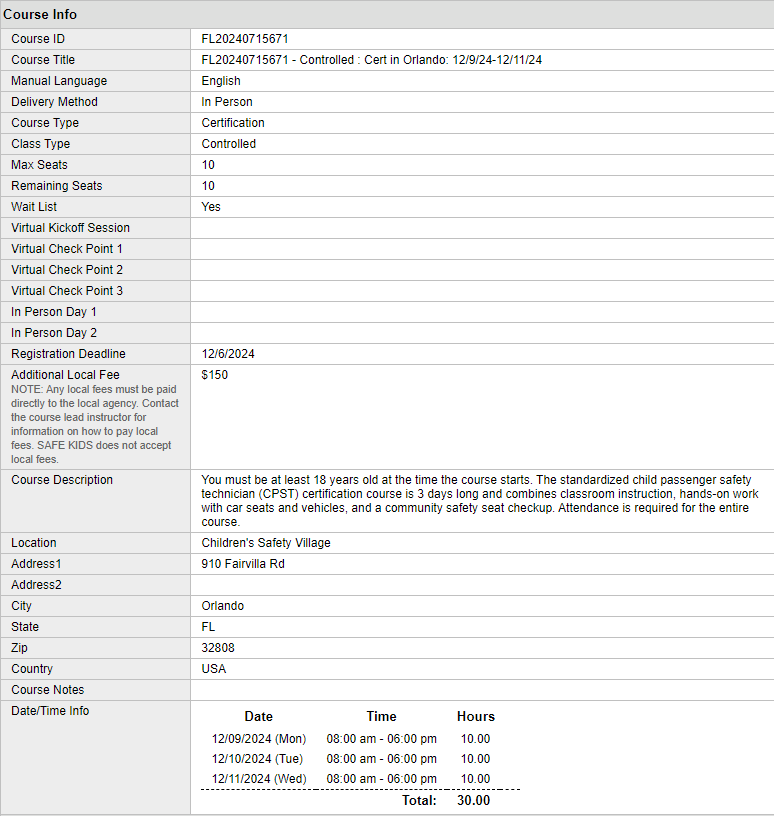Click the City value Orlando
Screen dimensions: 774x816
pyautogui.click(x=223, y=606)
